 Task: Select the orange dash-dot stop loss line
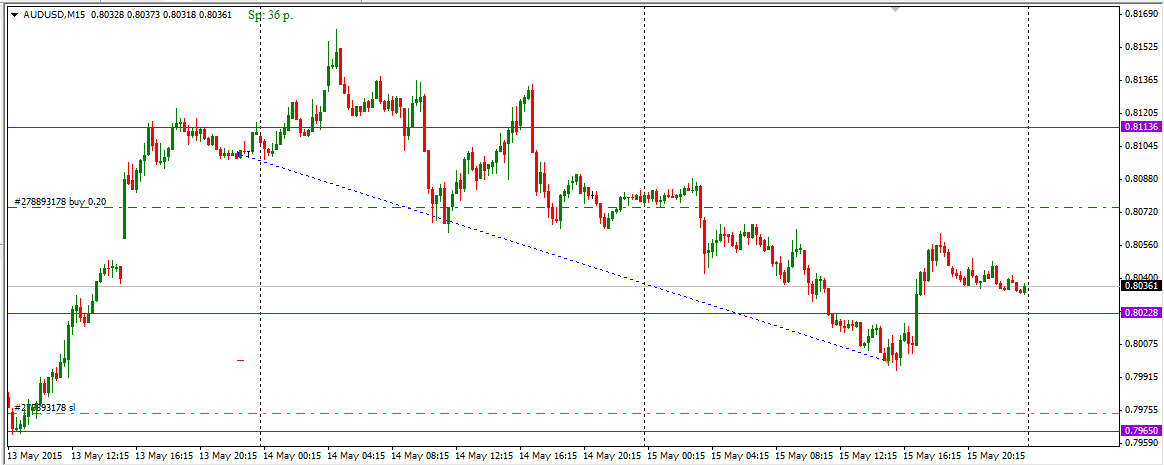562,413
